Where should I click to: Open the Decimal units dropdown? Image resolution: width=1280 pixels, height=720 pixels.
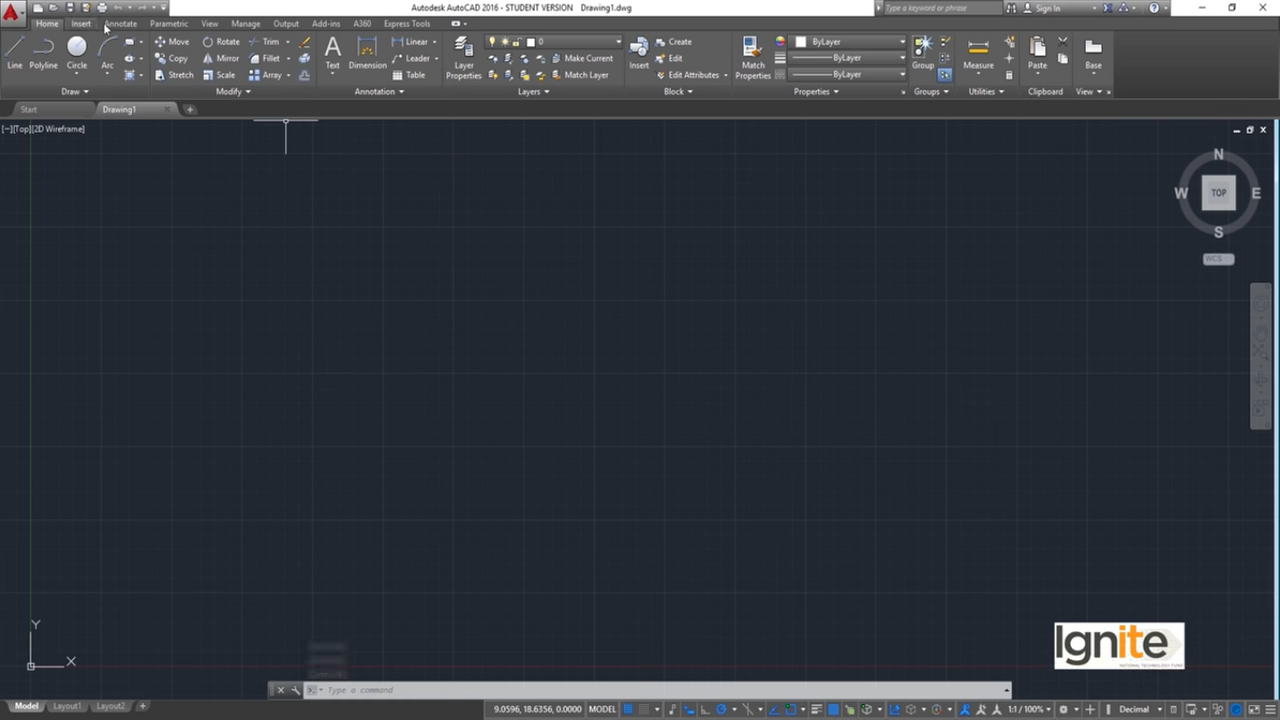pyautogui.click(x=1139, y=709)
